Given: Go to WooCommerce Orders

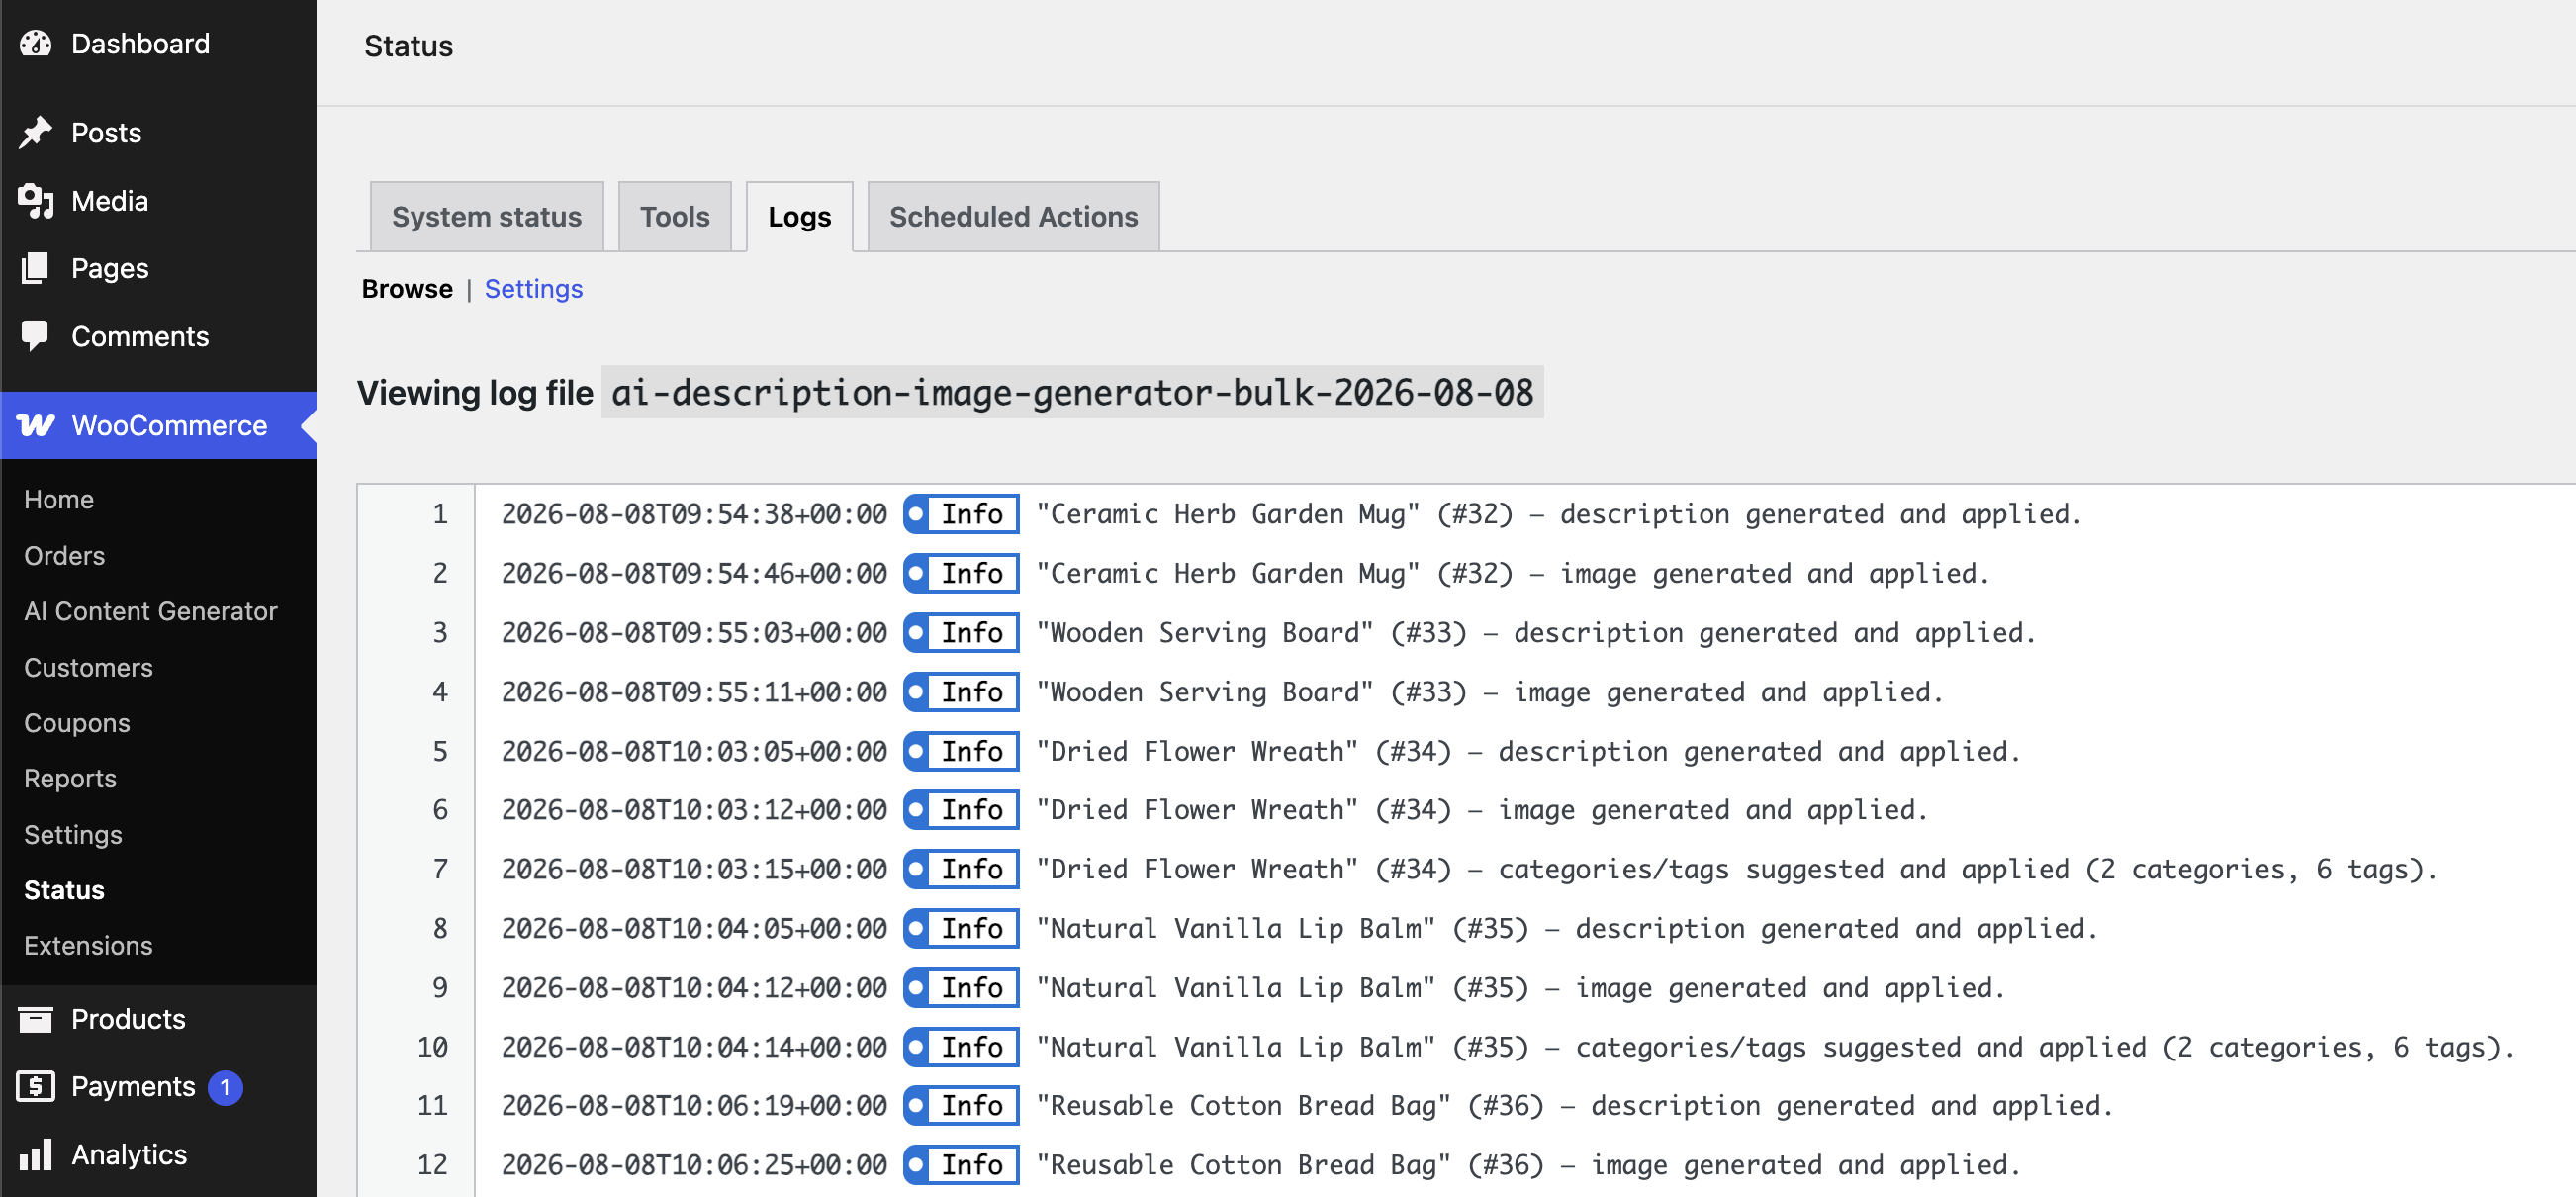Looking at the screenshot, I should point(64,555).
